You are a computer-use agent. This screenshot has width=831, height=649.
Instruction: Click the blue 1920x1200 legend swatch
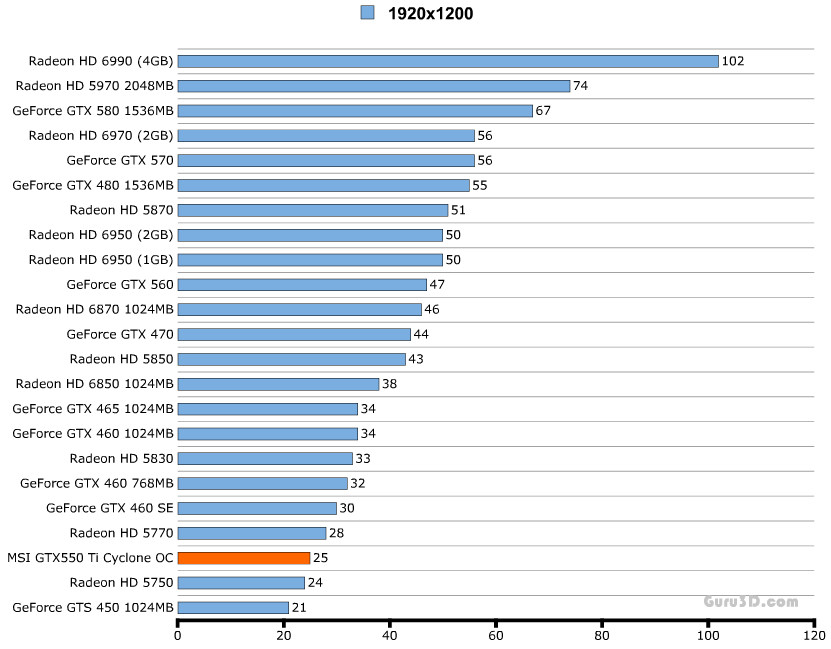click(x=367, y=13)
